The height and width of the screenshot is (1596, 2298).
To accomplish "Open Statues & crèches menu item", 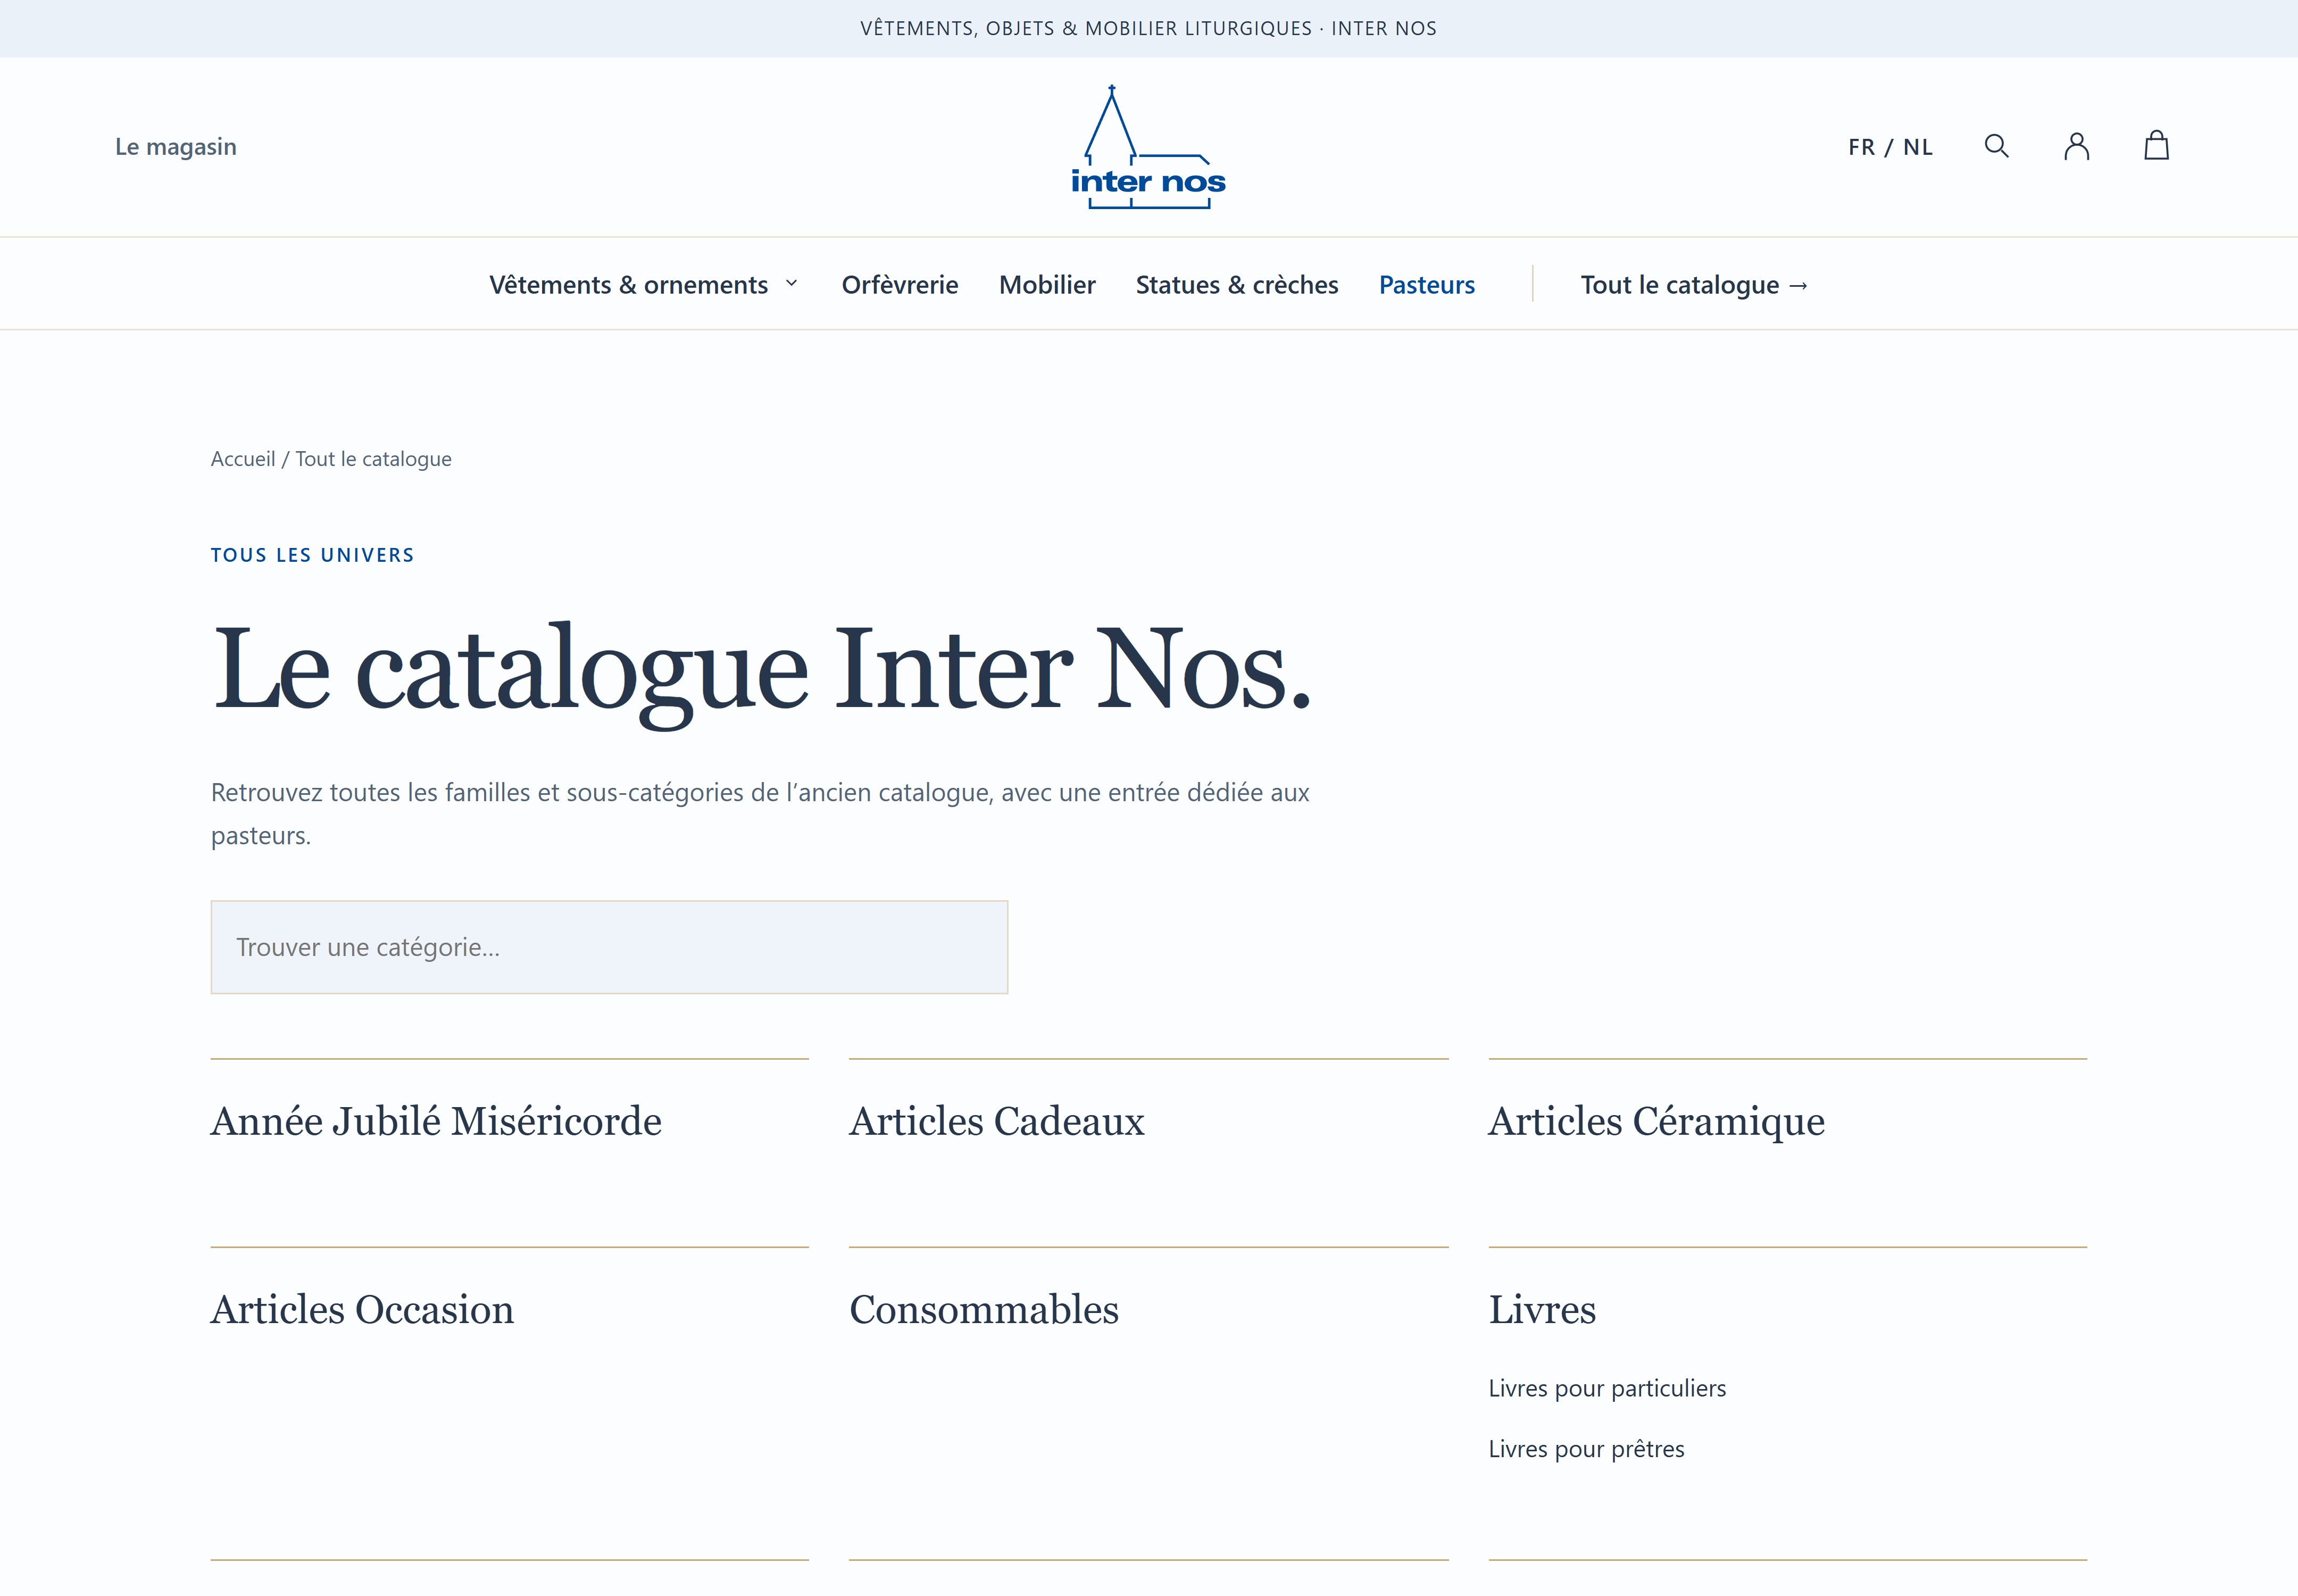I will pos(1237,285).
